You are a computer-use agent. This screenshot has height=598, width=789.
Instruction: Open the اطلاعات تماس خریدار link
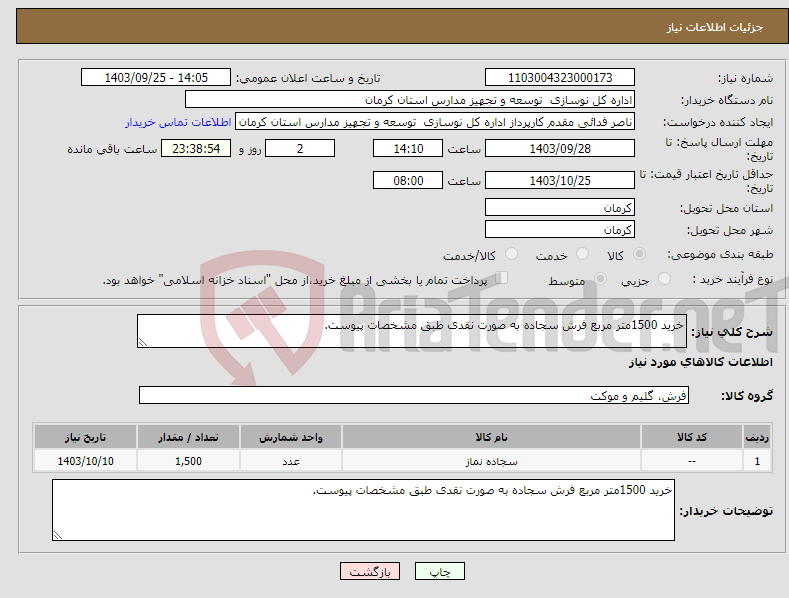click(178, 122)
